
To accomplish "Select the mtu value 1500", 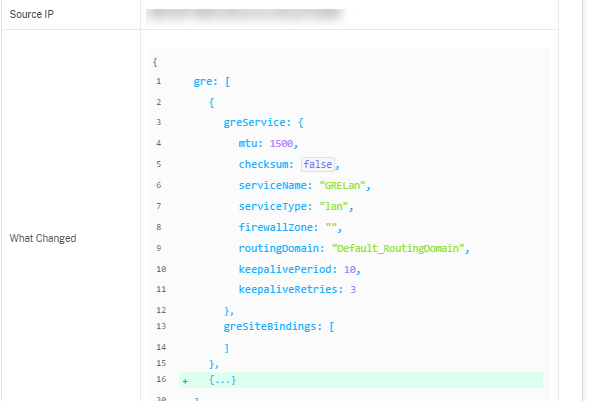I will pyautogui.click(x=281, y=143).
